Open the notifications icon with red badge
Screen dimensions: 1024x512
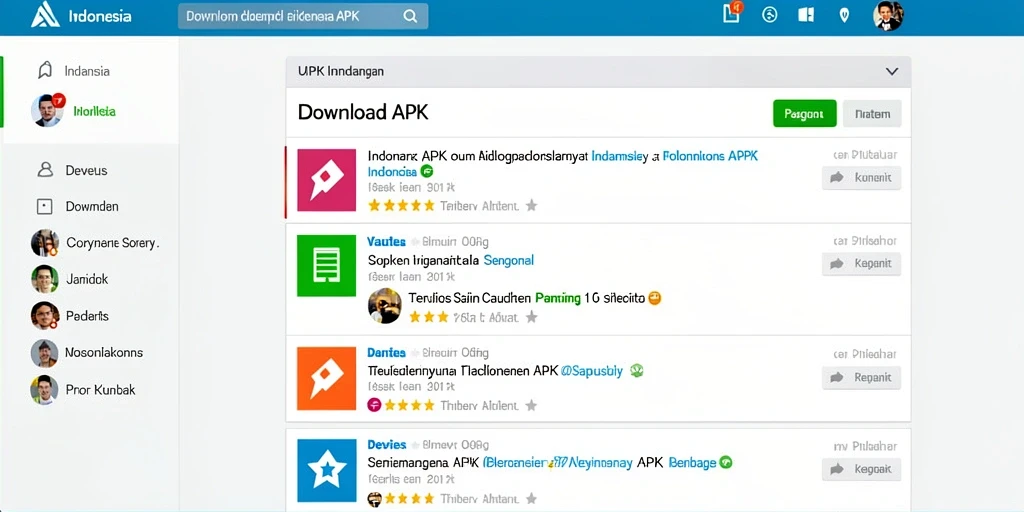coord(733,12)
